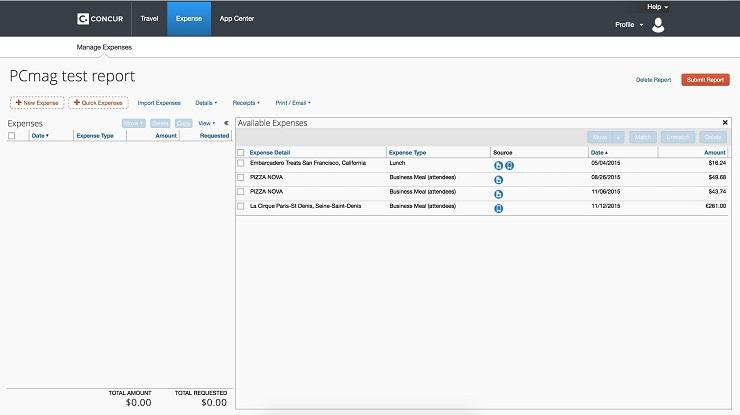
Task: Open the Details dropdown menu
Action: (x=206, y=103)
